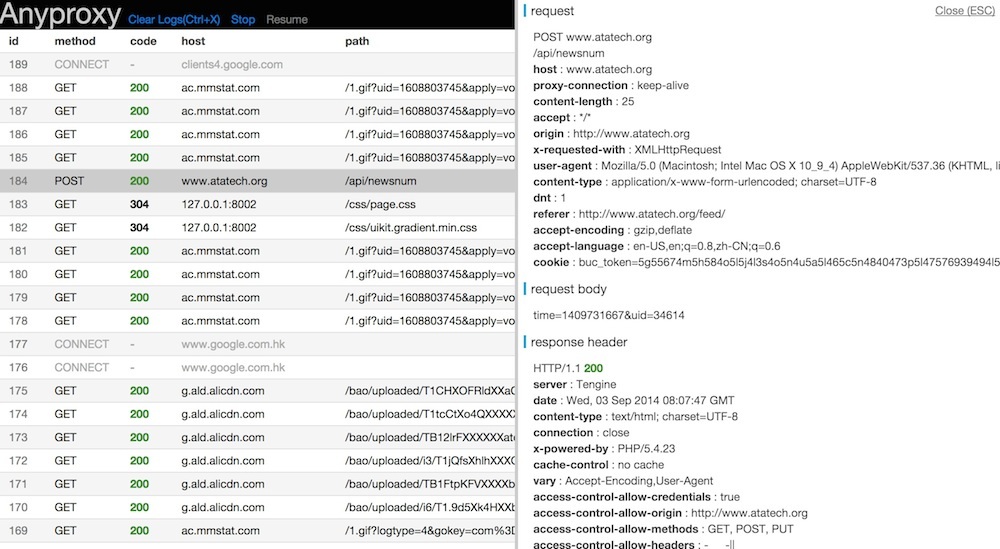Screen dimensions: 1000x549
Task: Open row 171 /bao/uploaded/TB1FtpKFVXXXXb
Action: coord(257,484)
